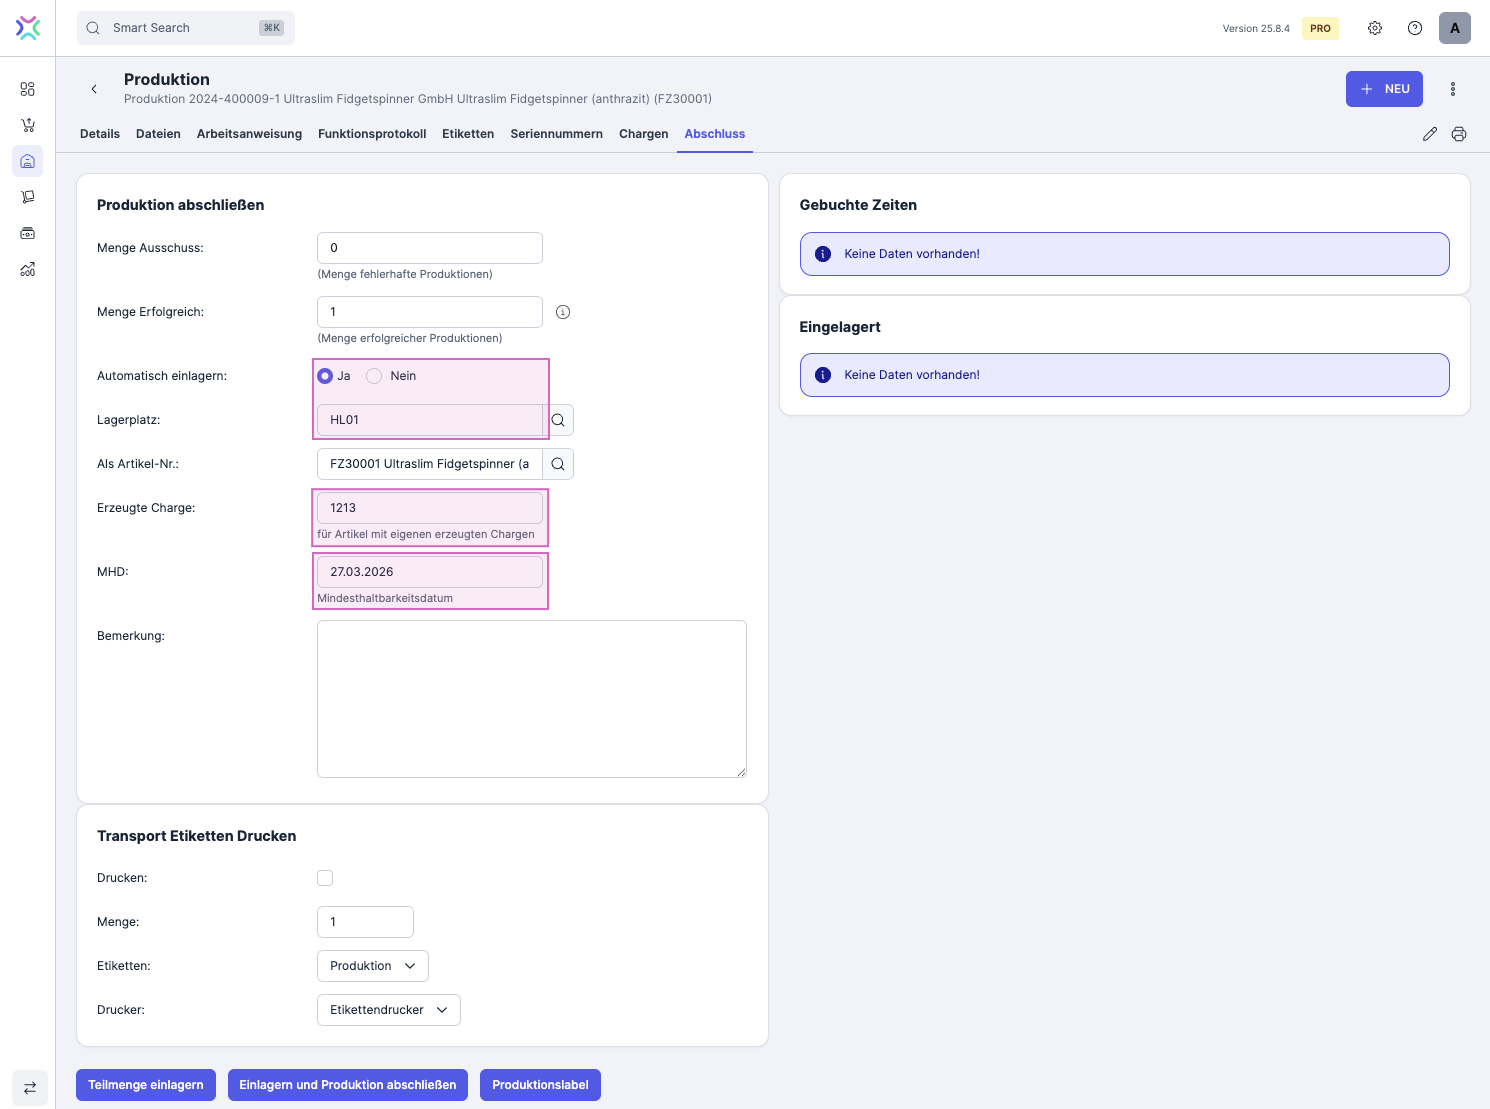Open the three-dot more options menu

coord(1453,89)
